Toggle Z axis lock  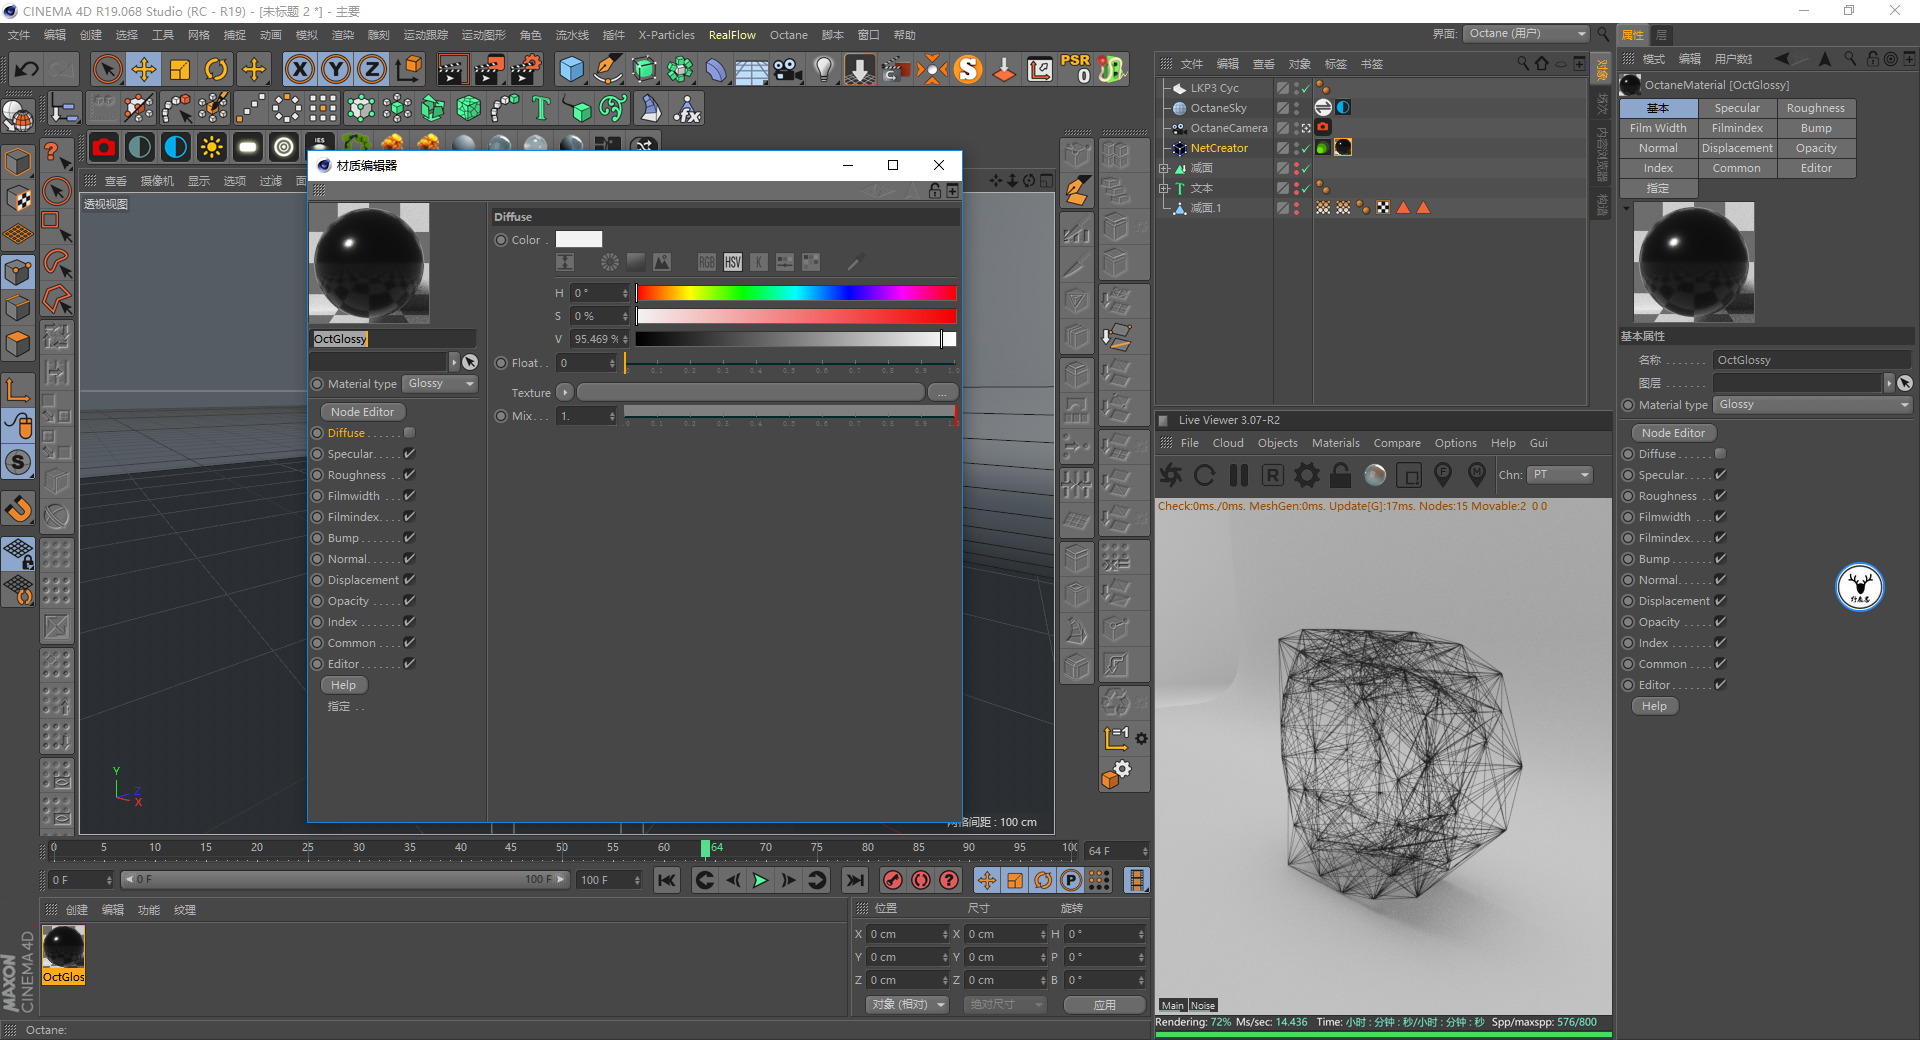(371, 69)
